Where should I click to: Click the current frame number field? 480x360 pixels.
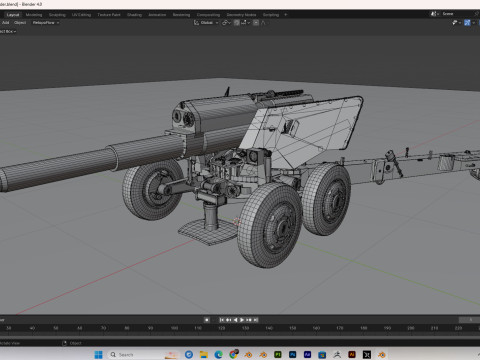click(469, 320)
